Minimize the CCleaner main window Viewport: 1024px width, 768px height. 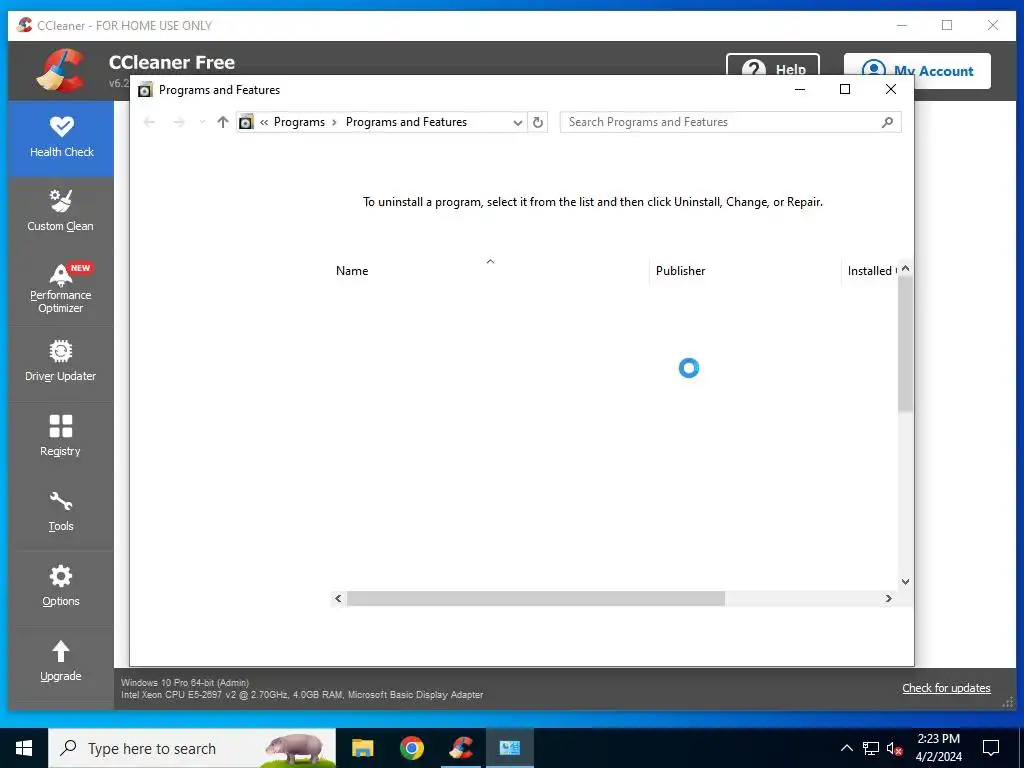(902, 25)
